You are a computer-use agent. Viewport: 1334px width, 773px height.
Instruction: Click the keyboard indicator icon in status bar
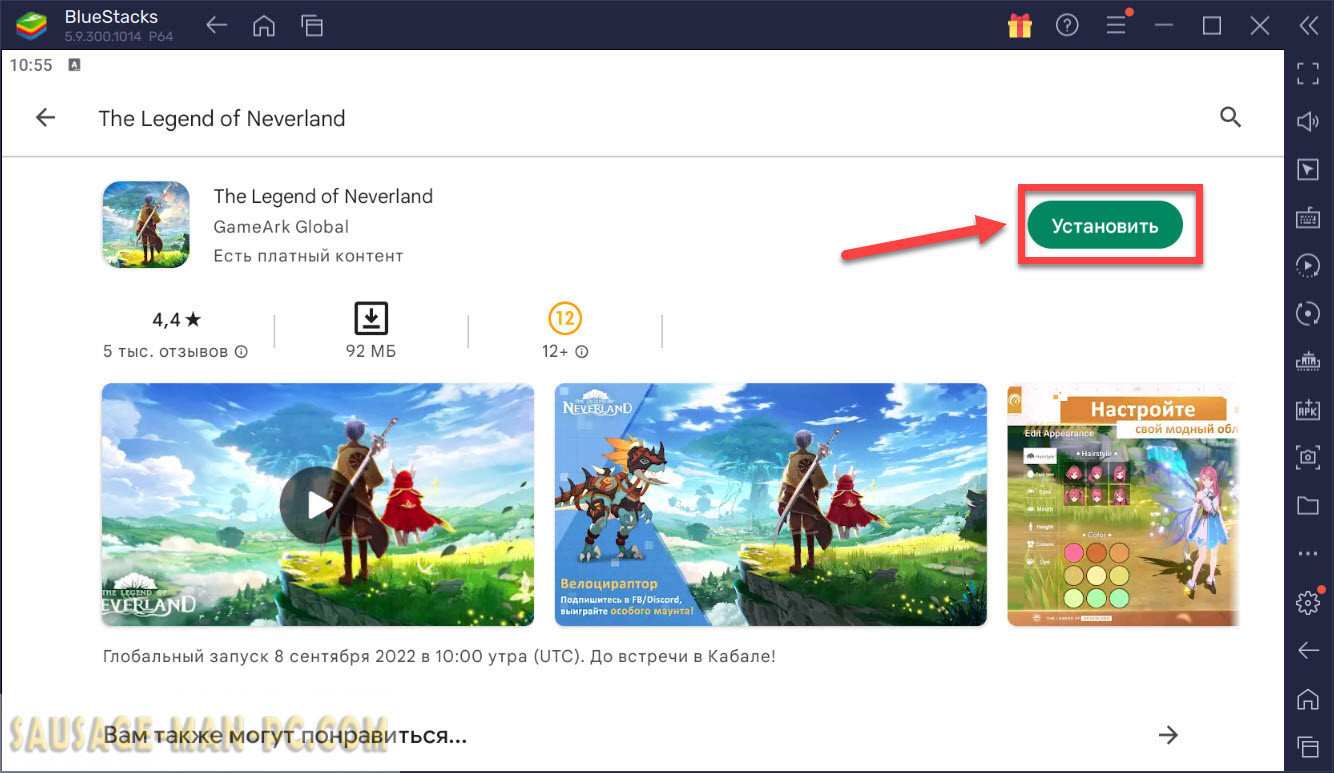(75, 65)
